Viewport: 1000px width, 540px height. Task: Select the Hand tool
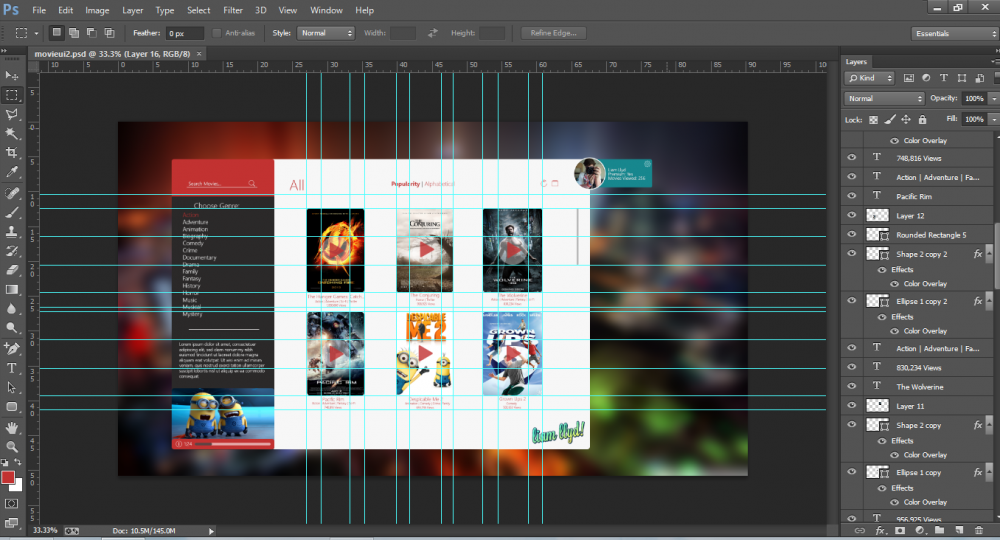(11, 428)
